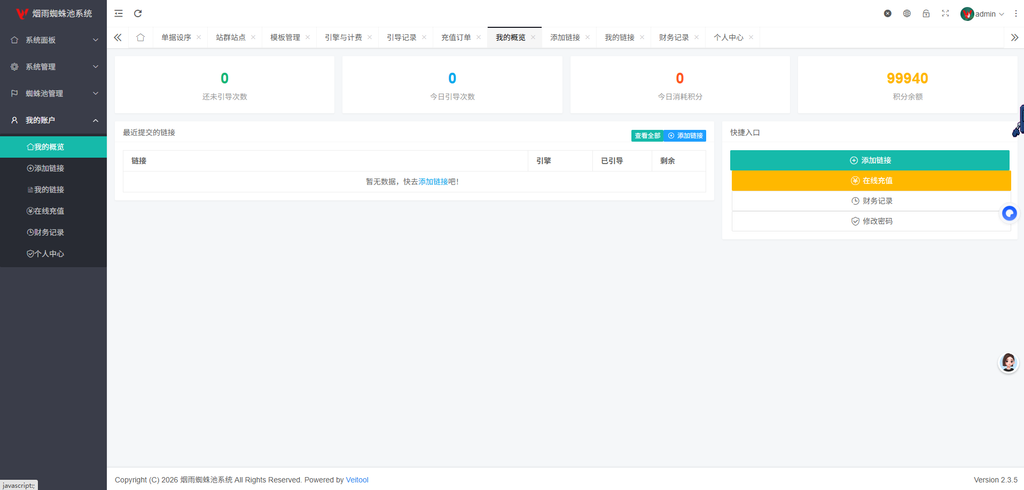Select 添加链接 in the sidebar
The image size is (1024, 490).
(54, 169)
